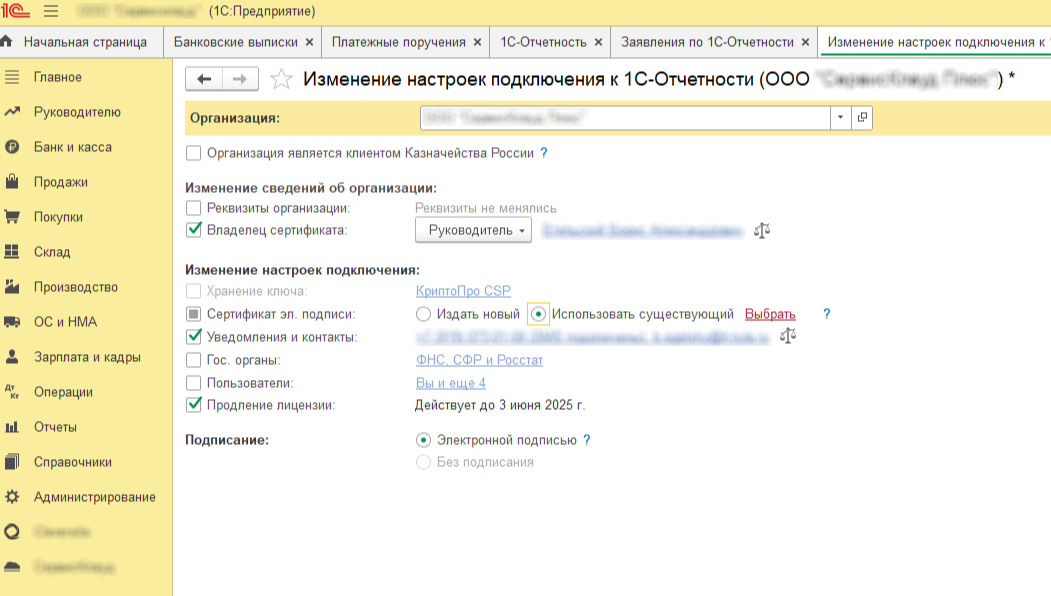Screen dimensions: 1051x596
Task: Click the Производство factory icon
Action: click(x=12, y=287)
